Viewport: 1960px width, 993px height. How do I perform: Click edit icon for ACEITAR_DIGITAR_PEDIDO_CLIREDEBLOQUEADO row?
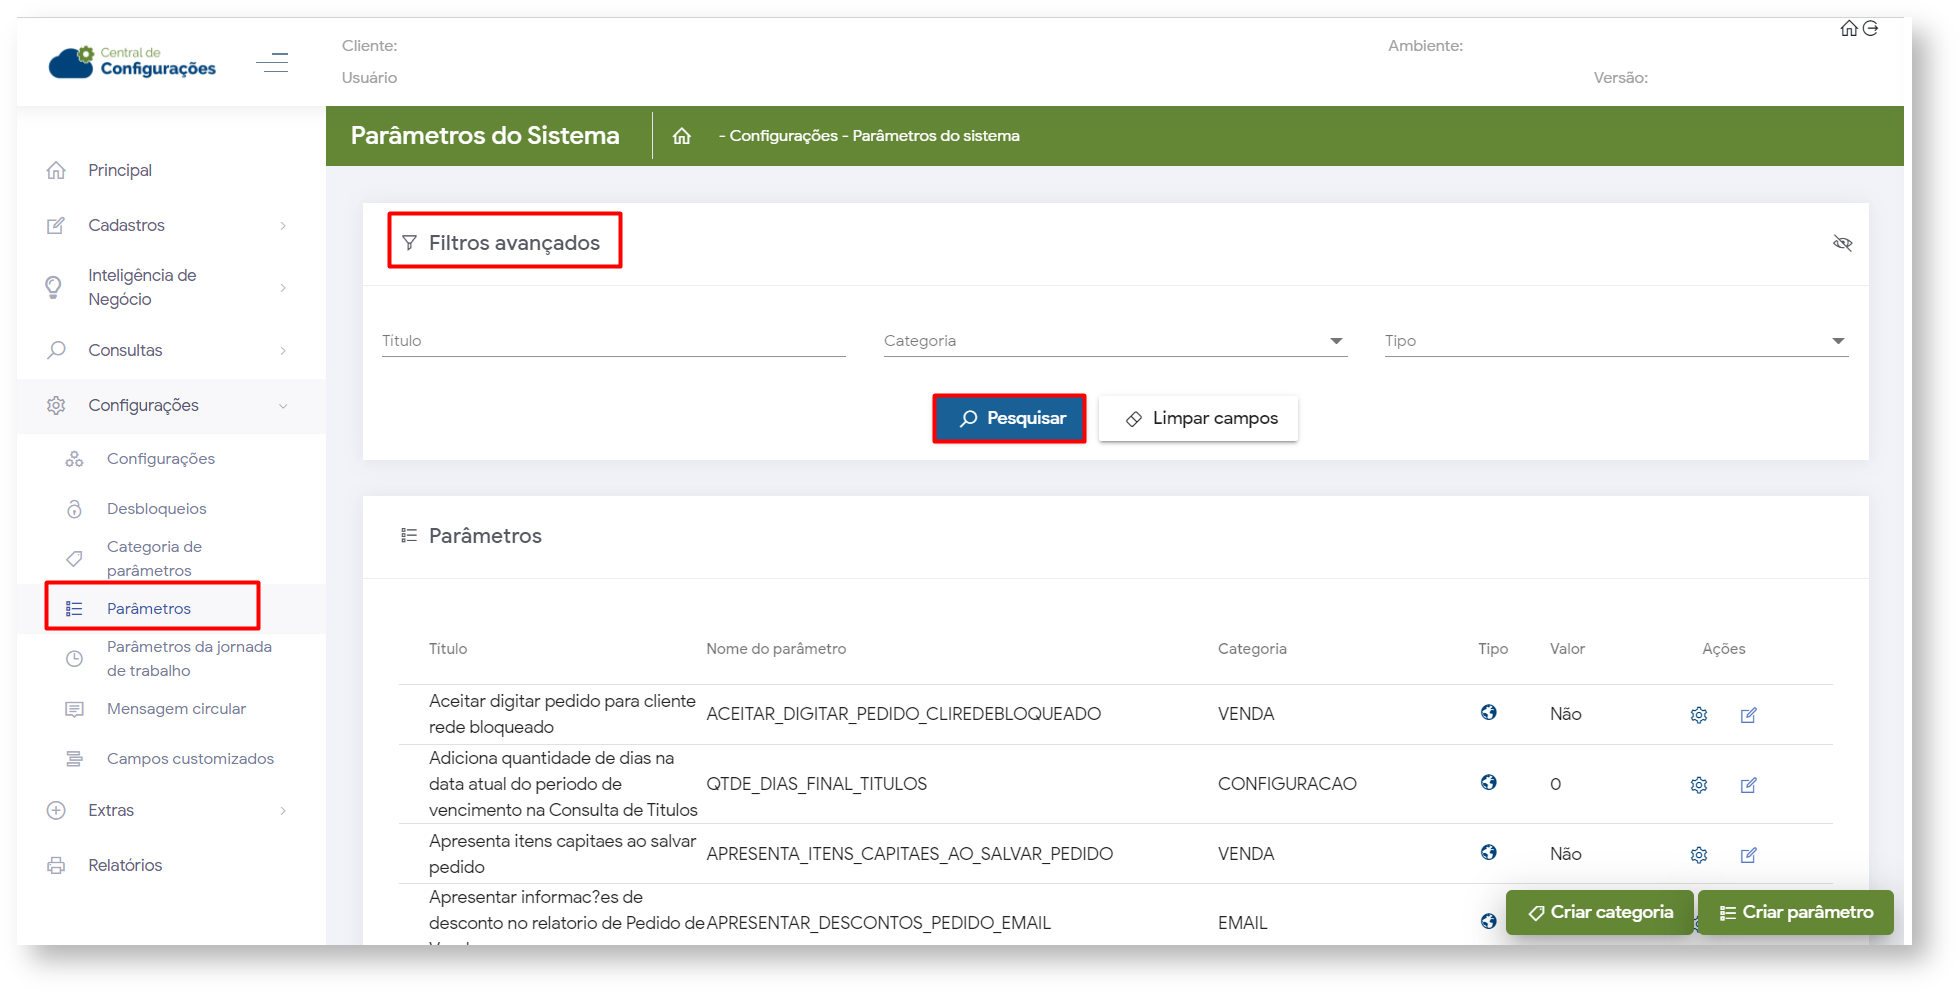pyautogui.click(x=1748, y=715)
